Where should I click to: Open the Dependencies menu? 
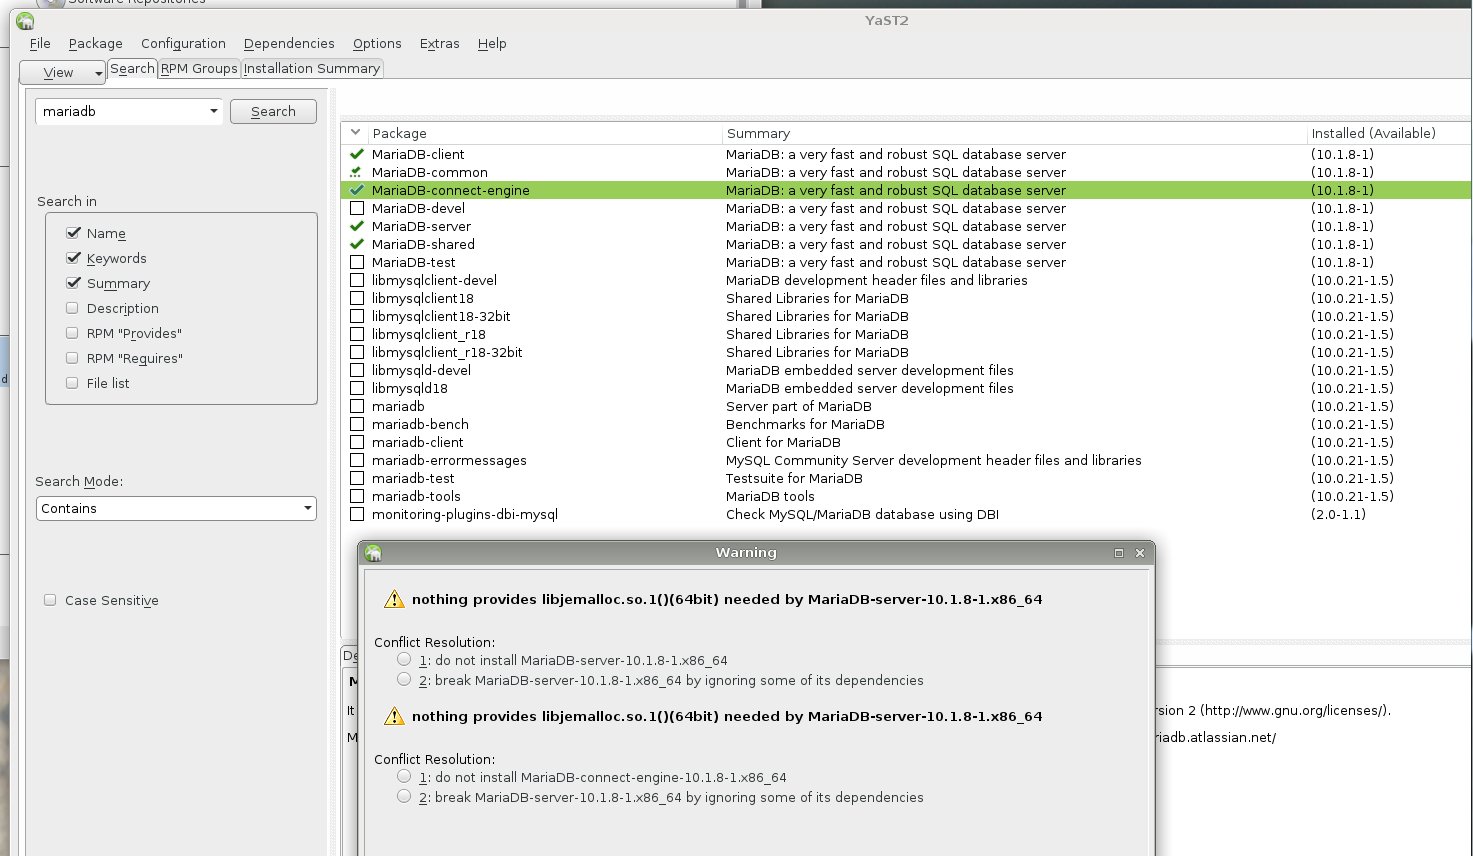pyautogui.click(x=289, y=43)
